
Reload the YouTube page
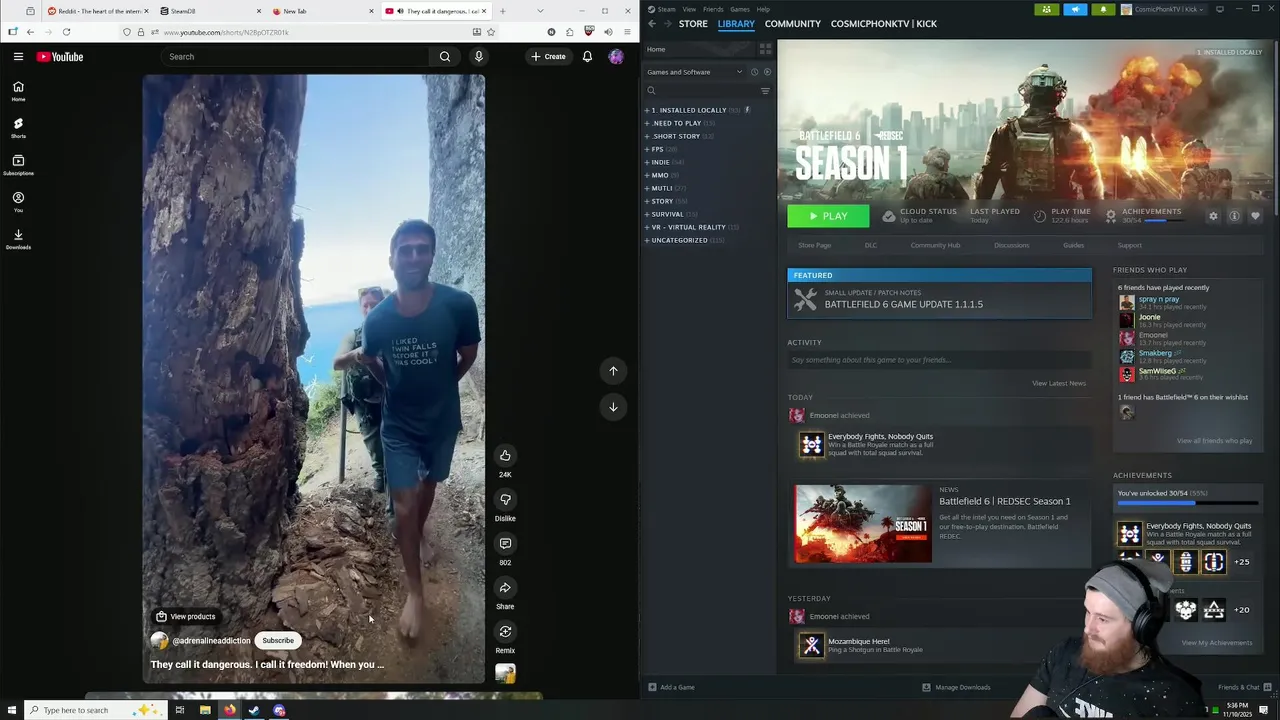click(66, 32)
